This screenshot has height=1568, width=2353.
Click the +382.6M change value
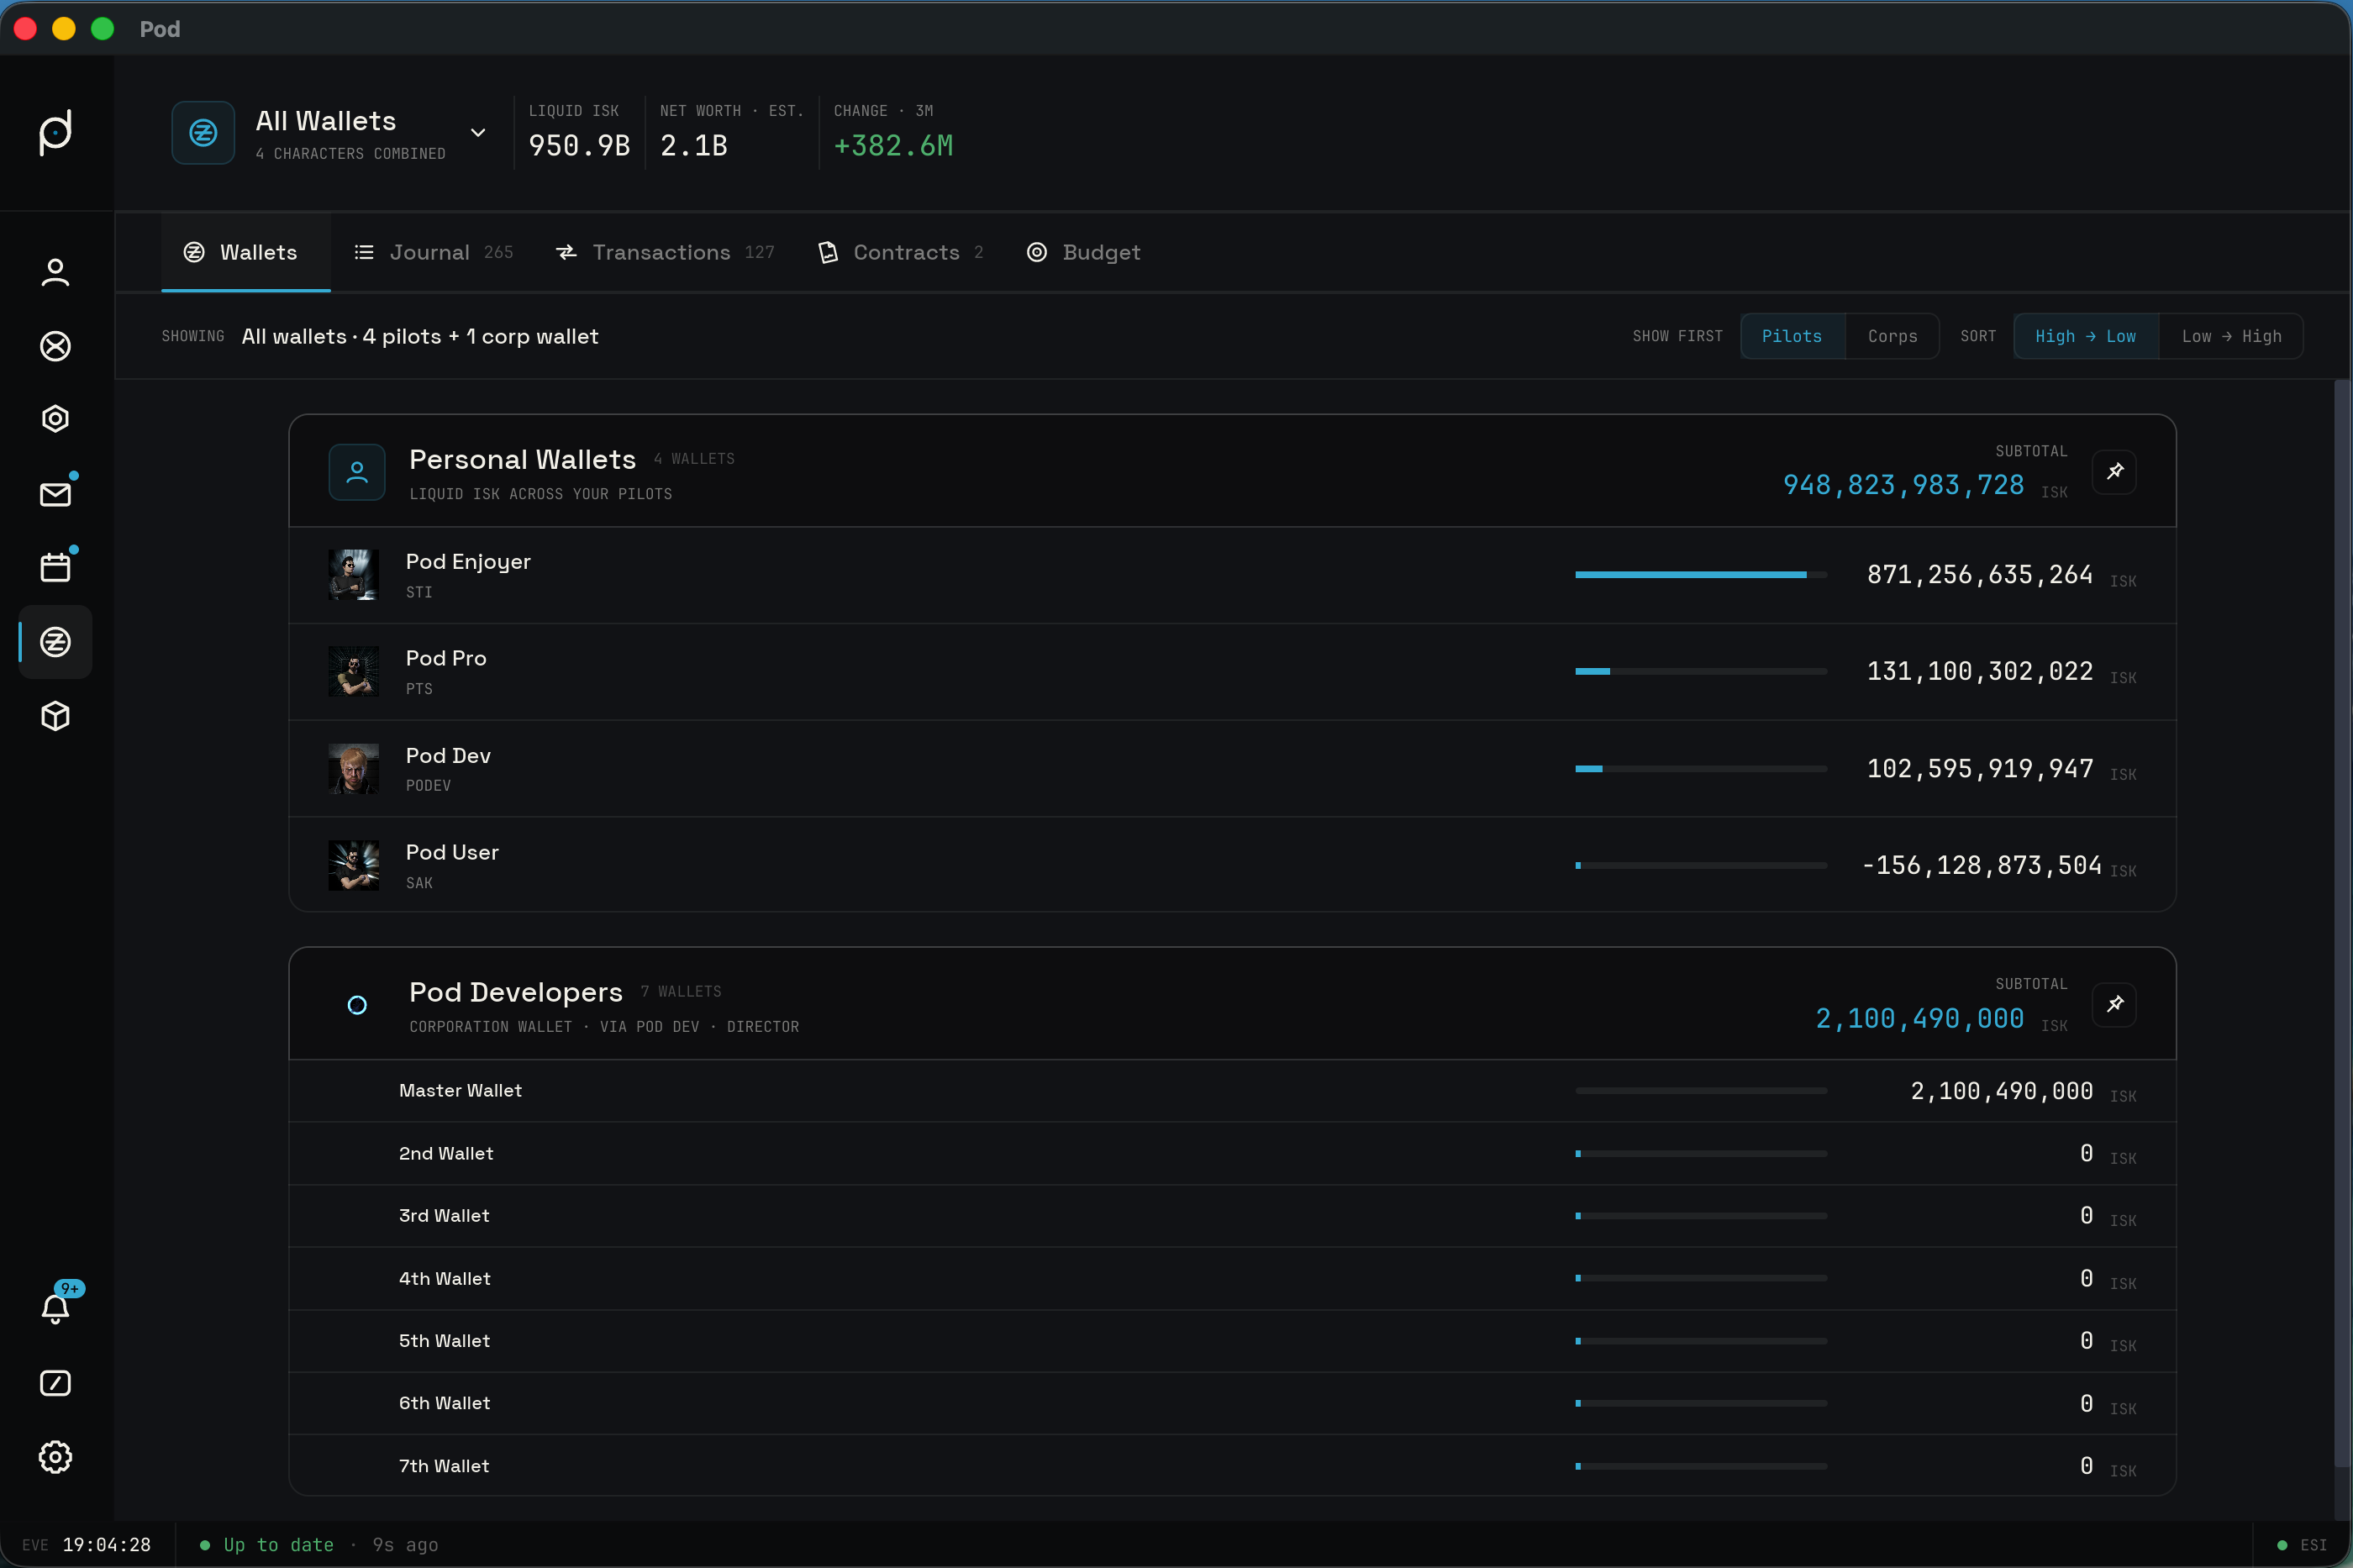coord(893,146)
